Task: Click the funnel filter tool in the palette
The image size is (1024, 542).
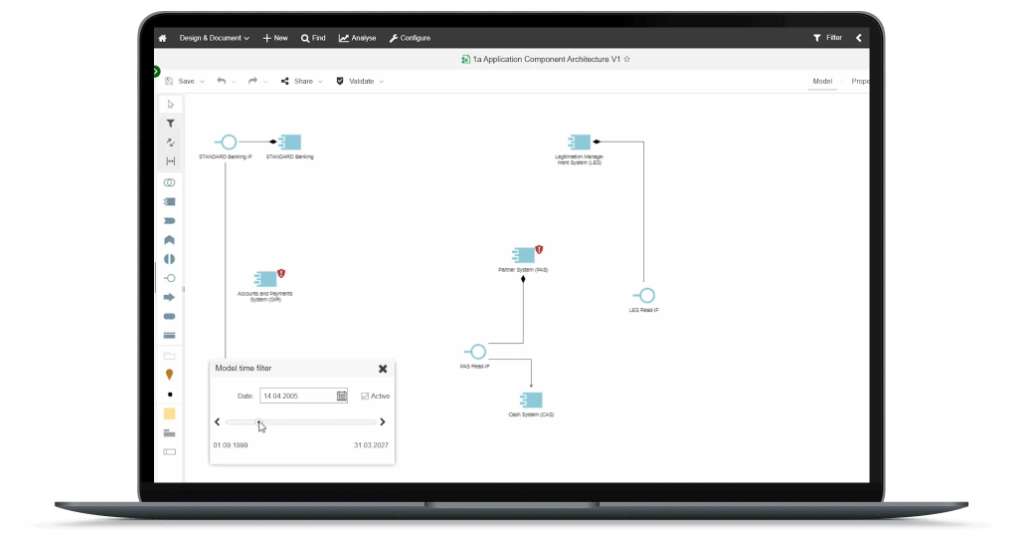Action: (170, 123)
